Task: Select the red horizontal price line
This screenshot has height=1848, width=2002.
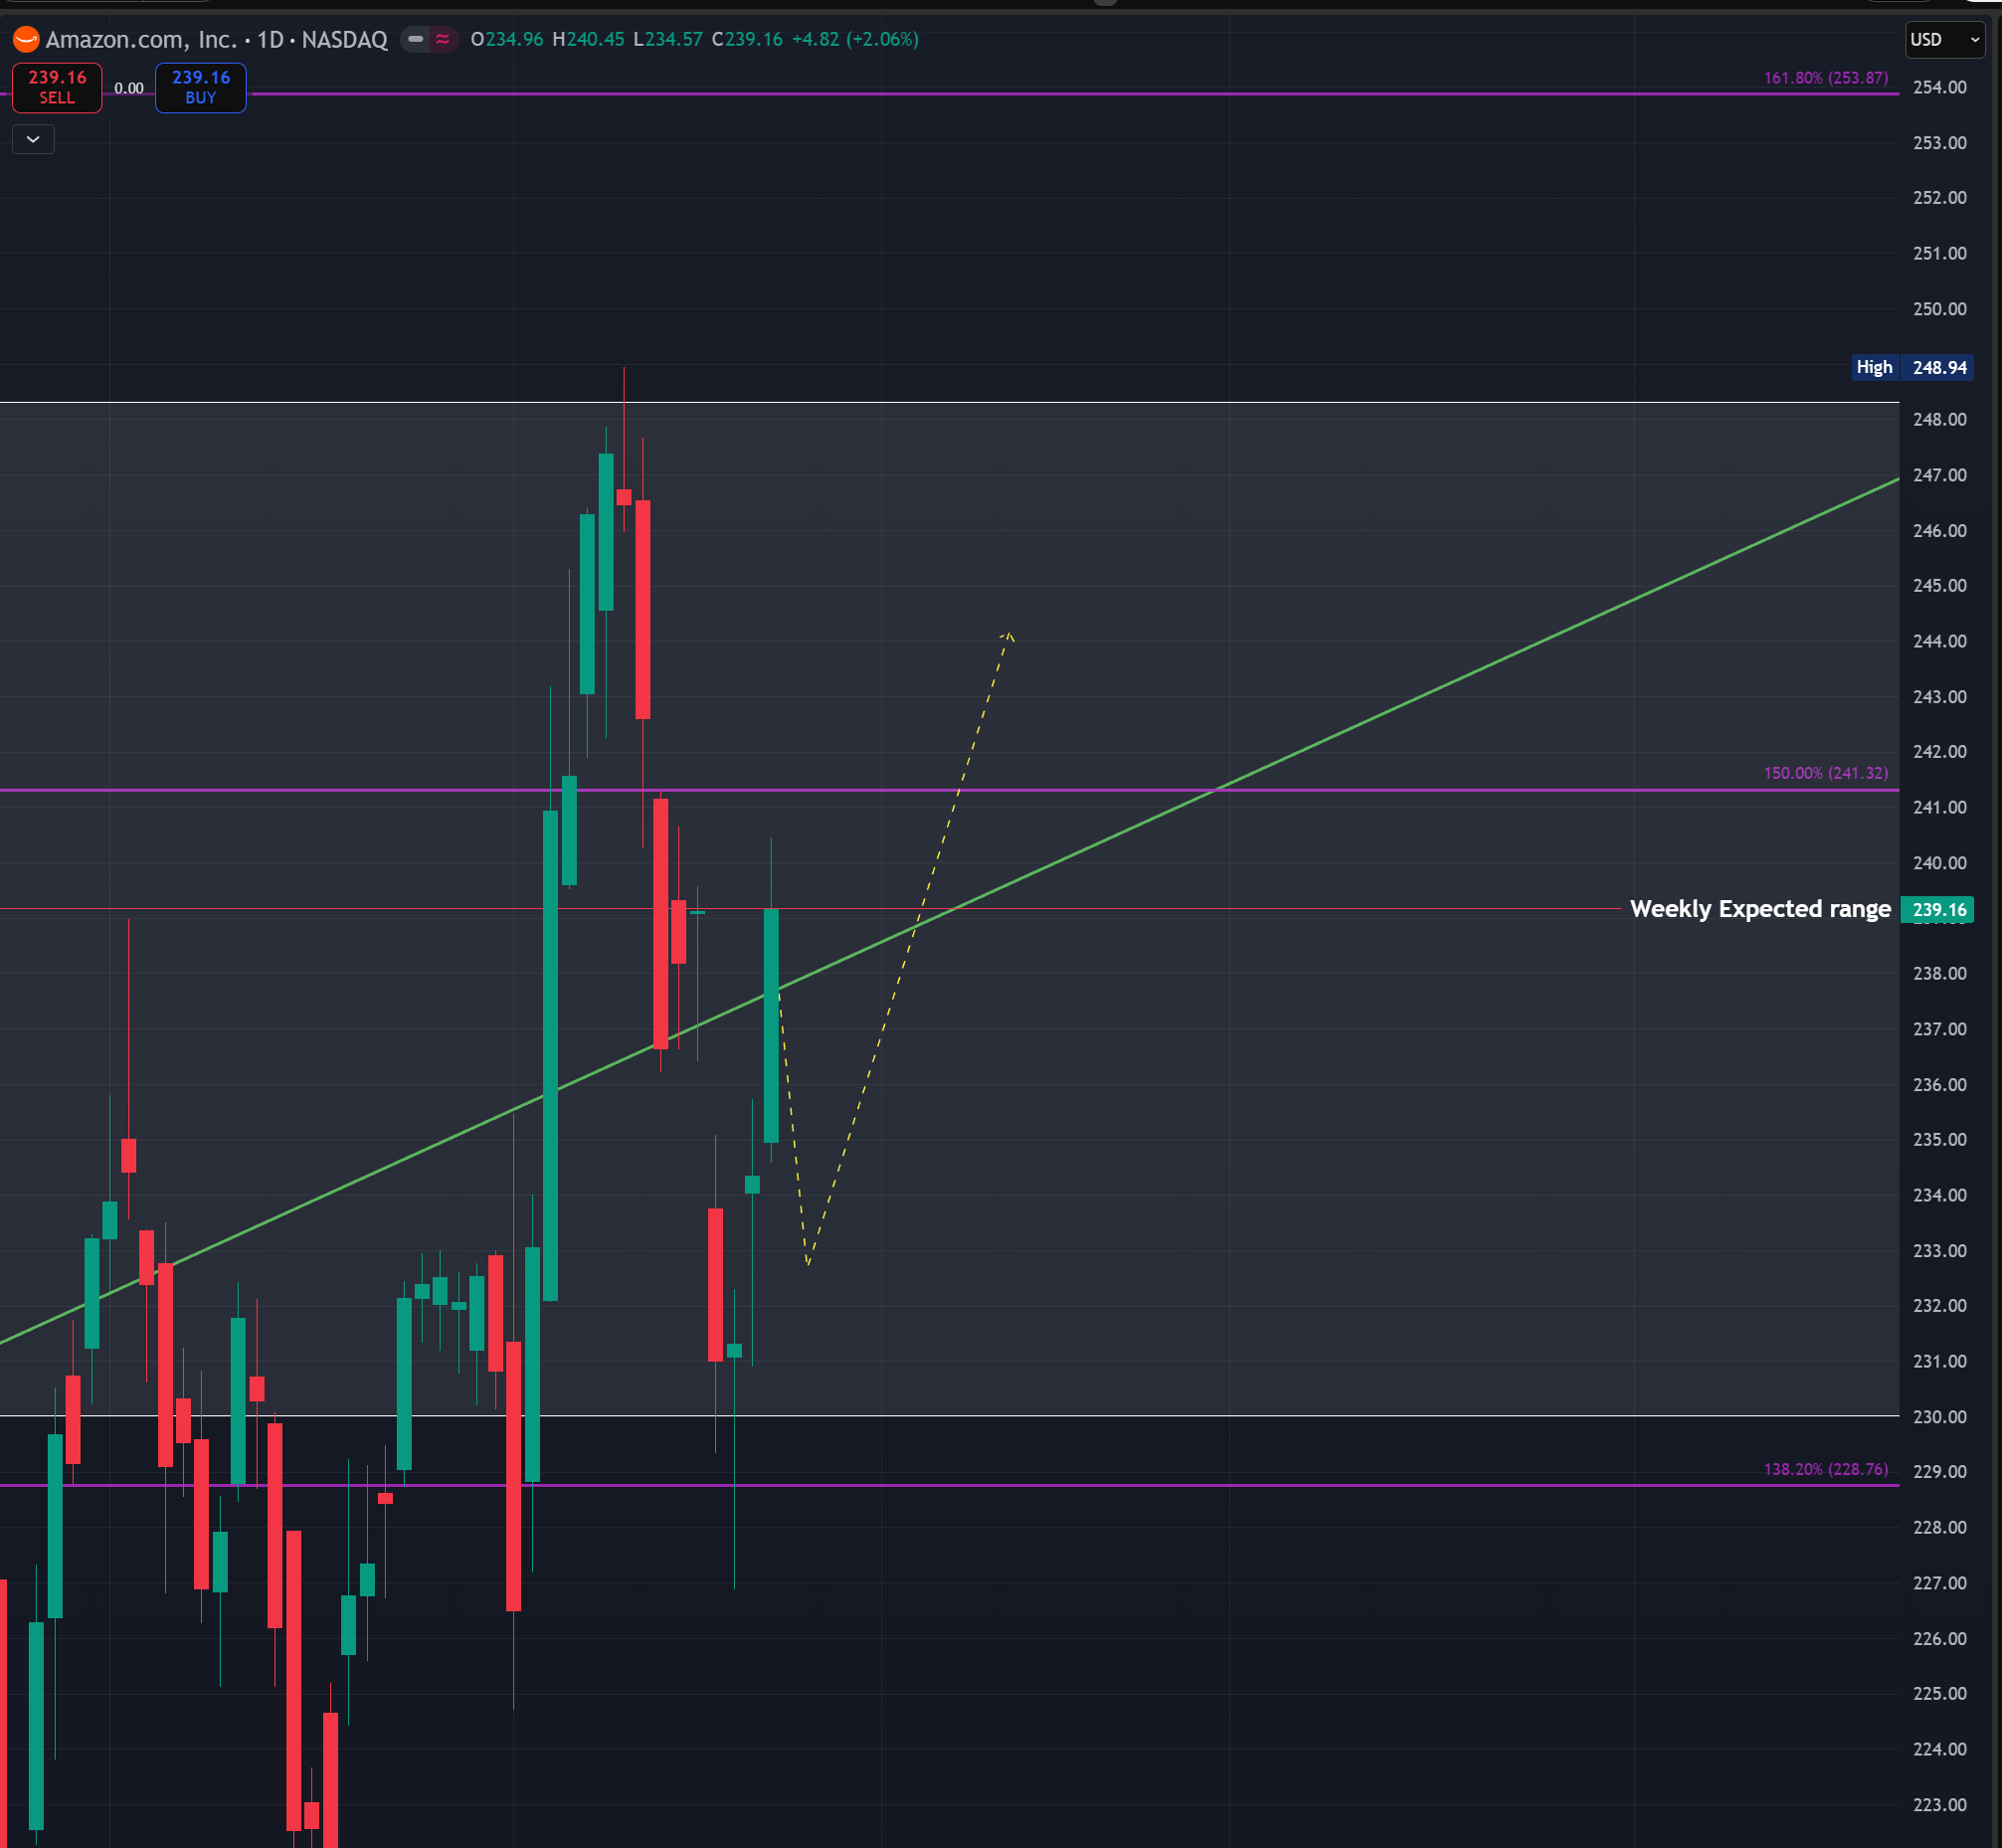Action: (1300, 908)
